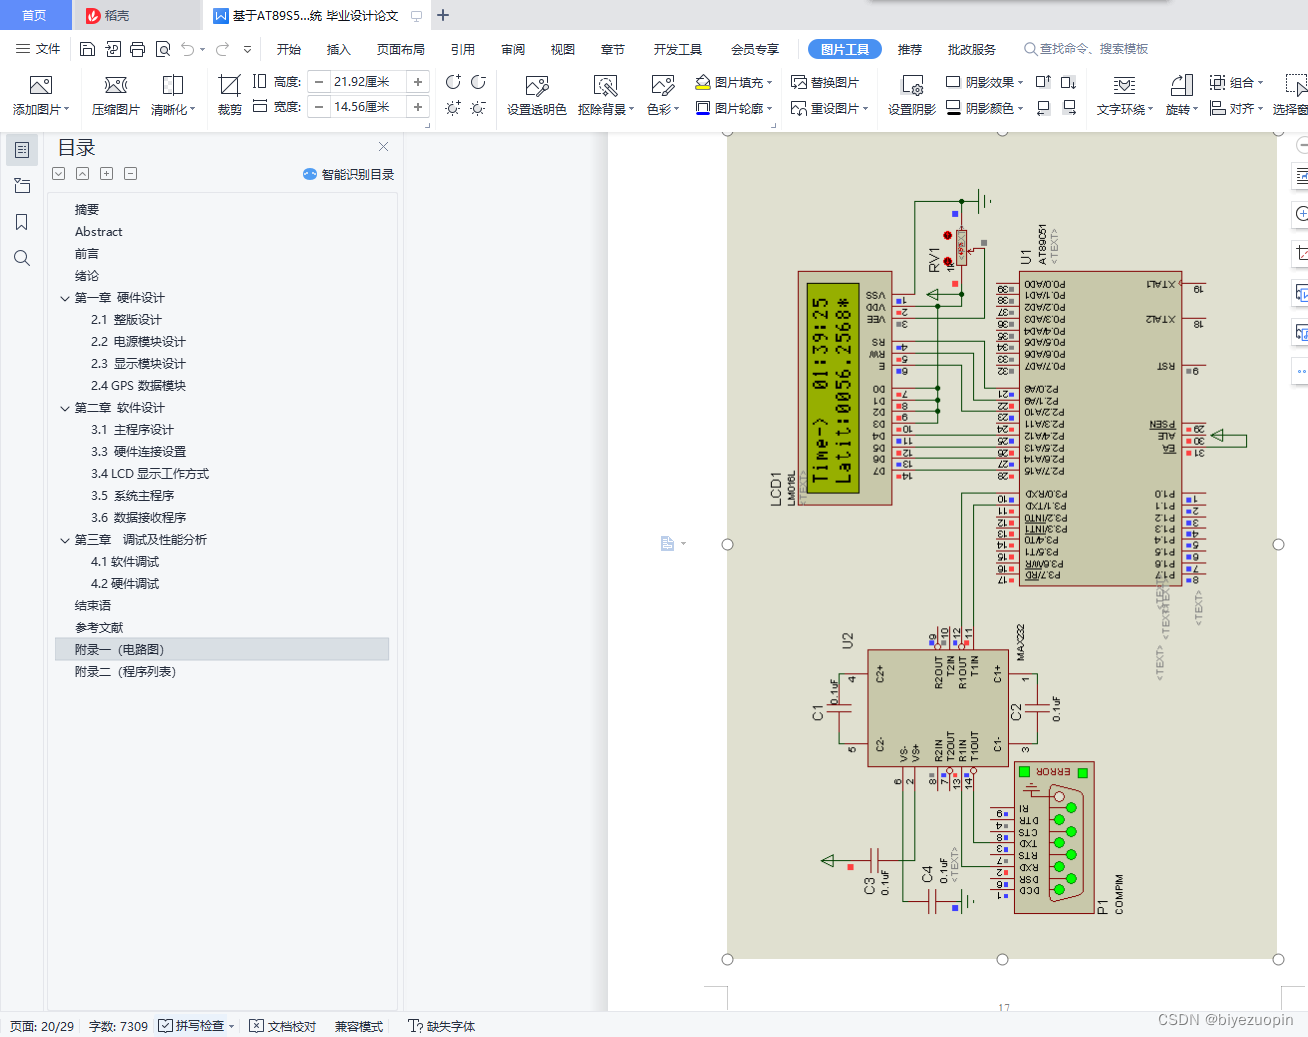Click the increase contrast icon
The image size is (1308, 1037).
click(453, 82)
